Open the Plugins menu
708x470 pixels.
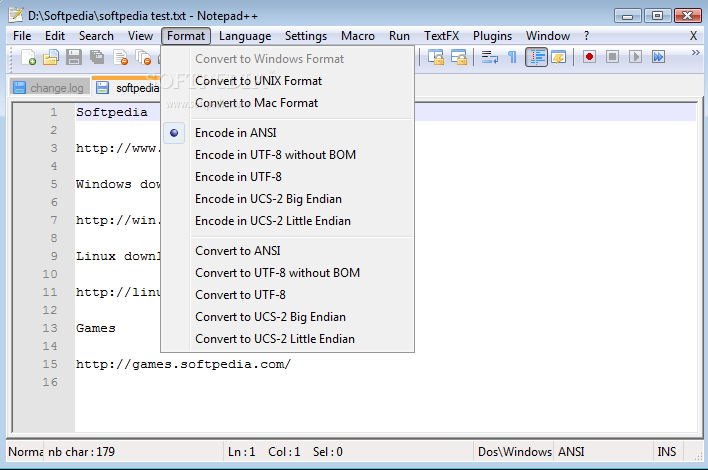[492, 36]
